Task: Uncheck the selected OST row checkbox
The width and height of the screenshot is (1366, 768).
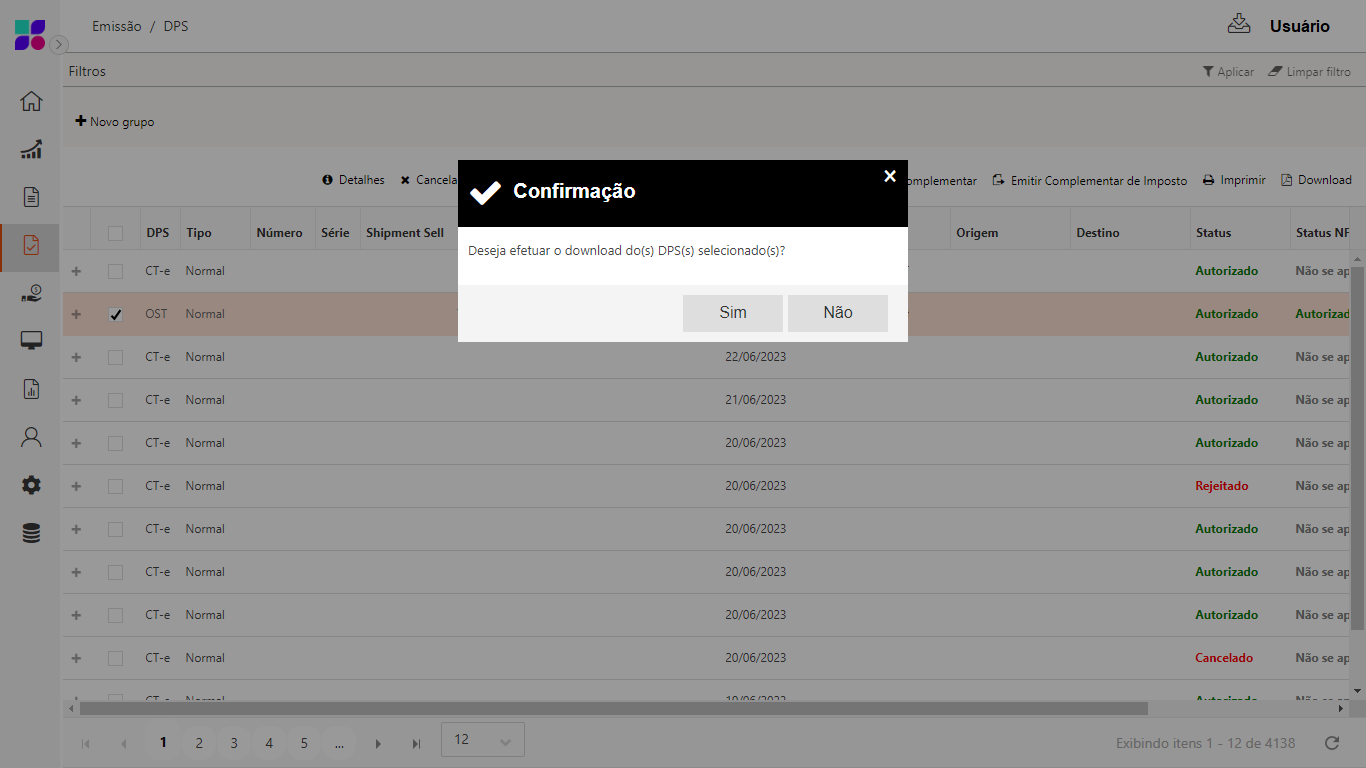Action: point(116,314)
